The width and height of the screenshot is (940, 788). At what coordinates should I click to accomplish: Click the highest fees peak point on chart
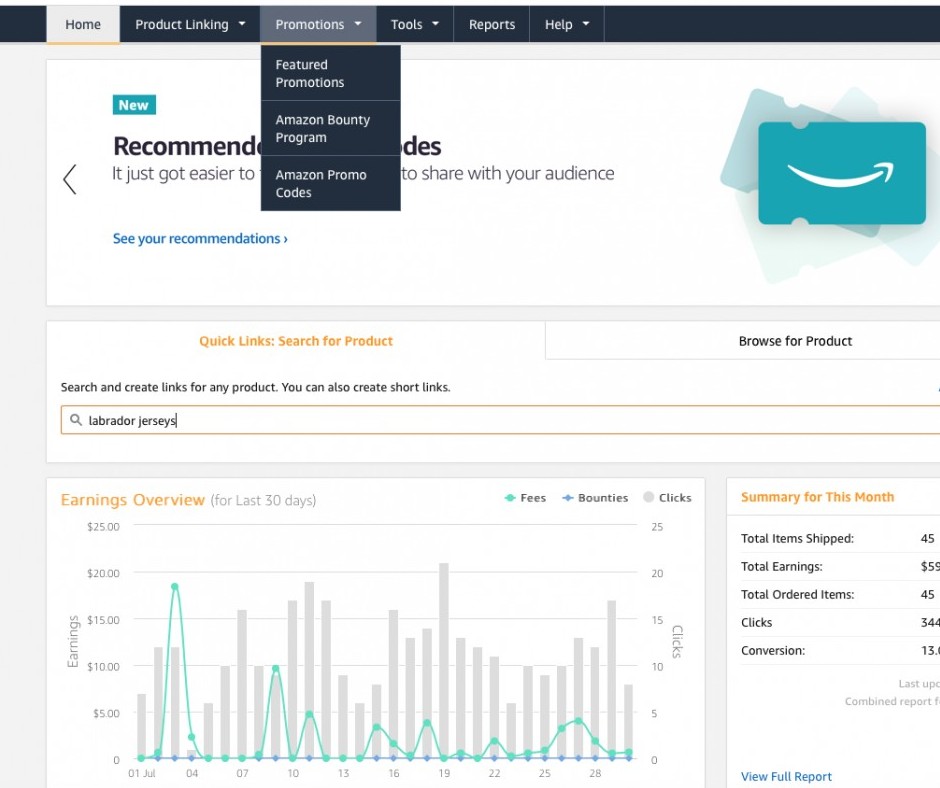pos(174,587)
